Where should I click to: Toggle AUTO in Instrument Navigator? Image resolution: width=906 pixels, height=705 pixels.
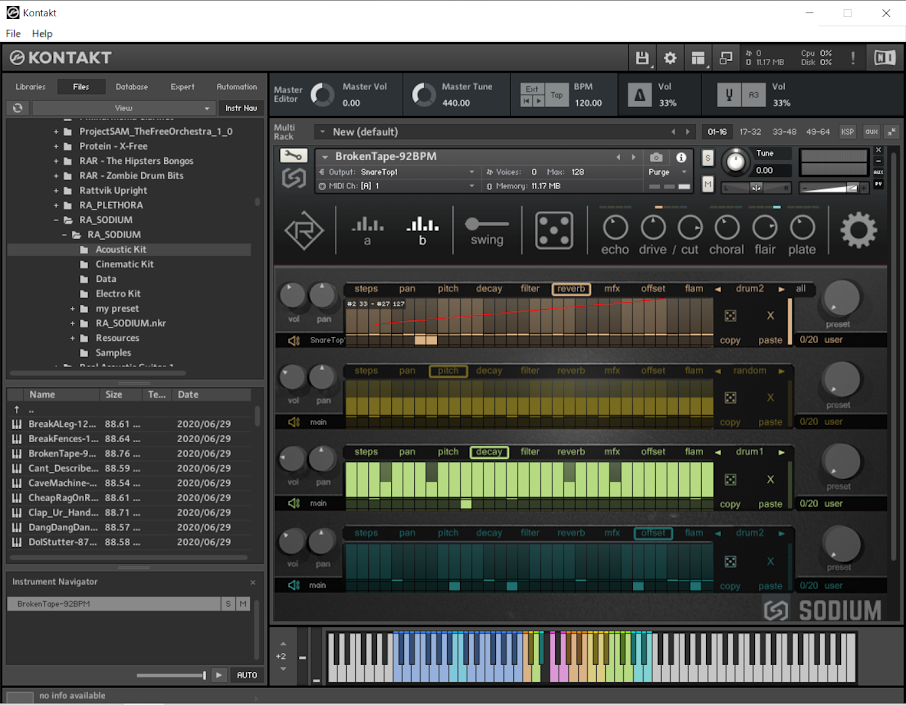pos(247,675)
